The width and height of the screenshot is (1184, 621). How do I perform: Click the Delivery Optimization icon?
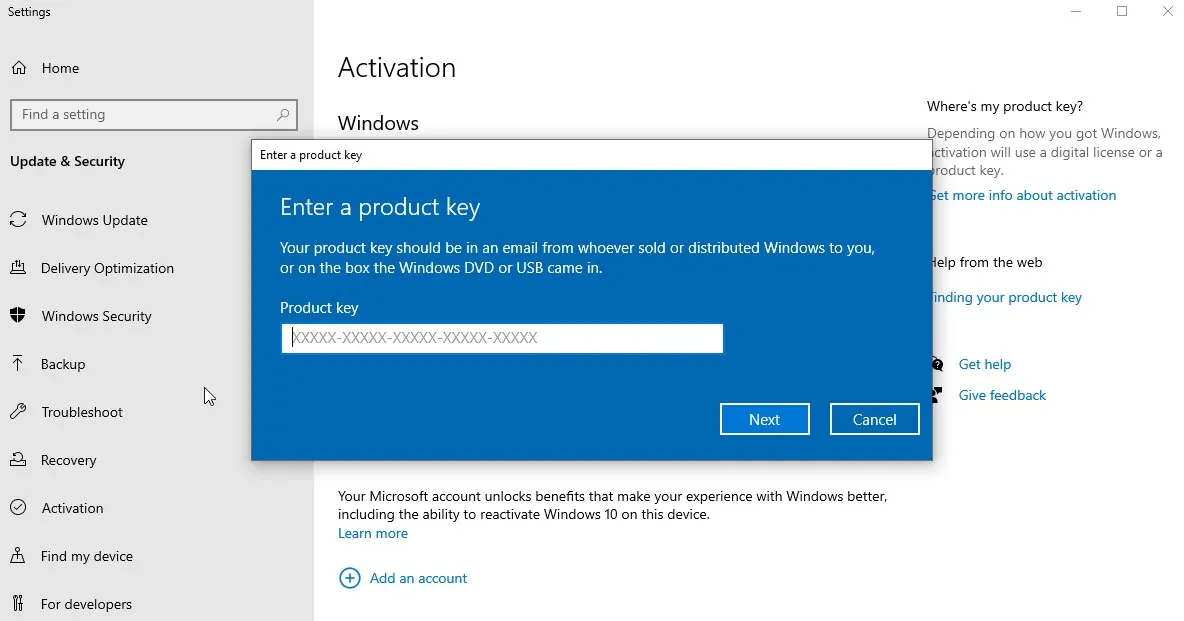click(x=18, y=267)
